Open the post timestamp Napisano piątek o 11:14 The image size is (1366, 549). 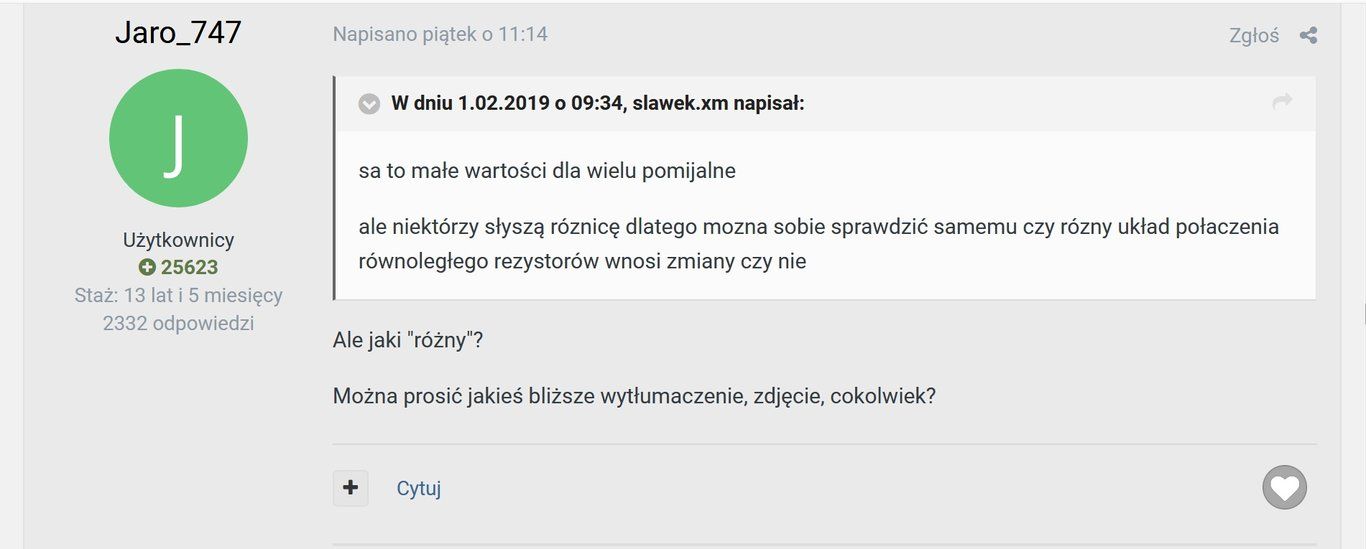click(440, 34)
